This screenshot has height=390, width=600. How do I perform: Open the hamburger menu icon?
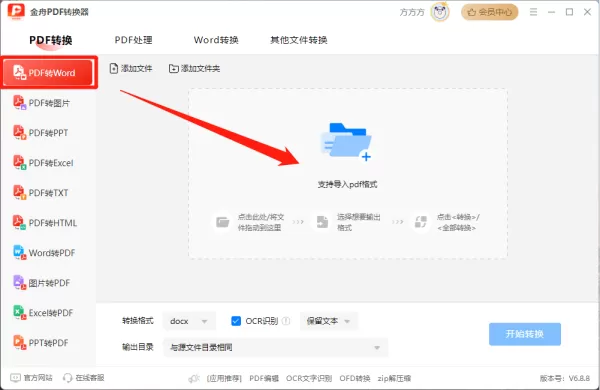click(533, 12)
